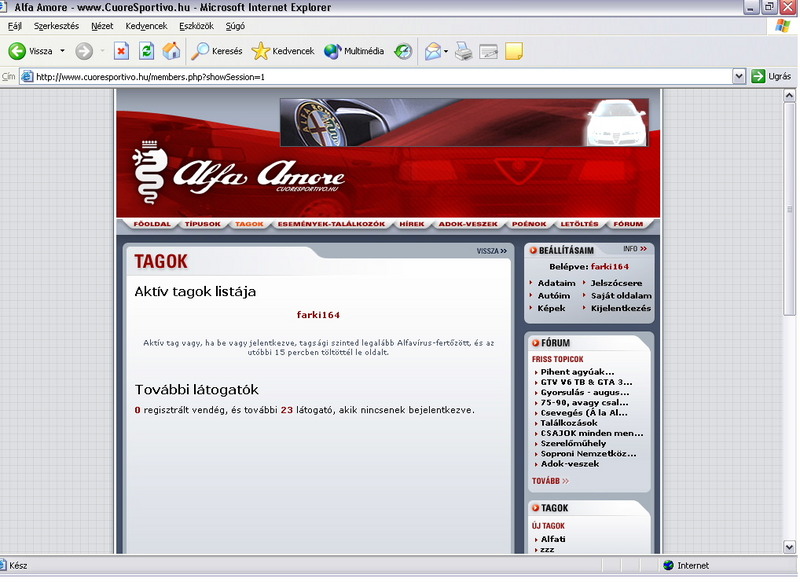Open forum topic Adok-veszek
Screen dimensions: 800x582
click(x=570, y=464)
